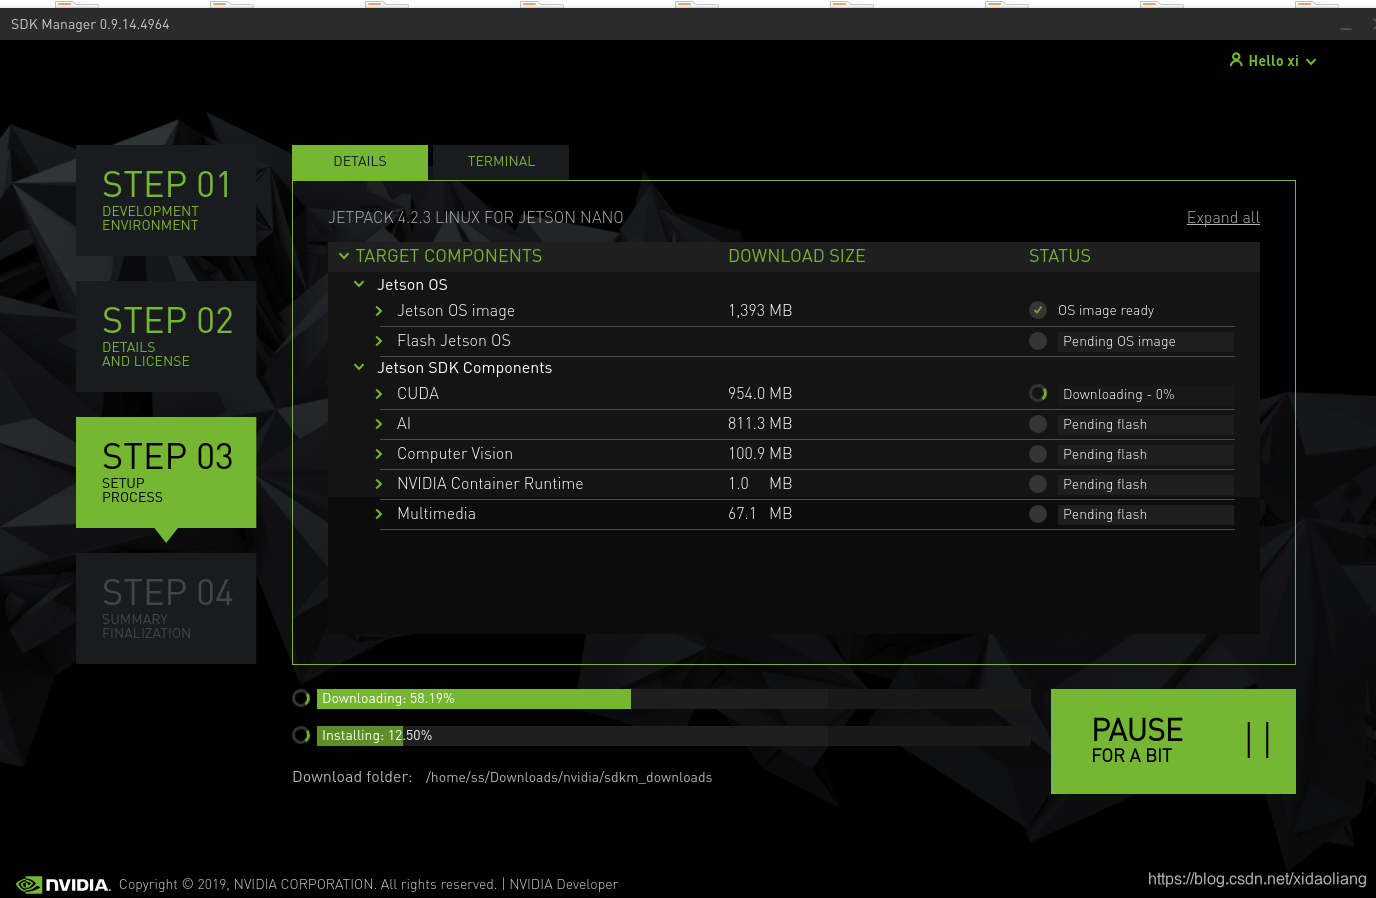Click the 67.1 MB Multimedia size

point(760,514)
